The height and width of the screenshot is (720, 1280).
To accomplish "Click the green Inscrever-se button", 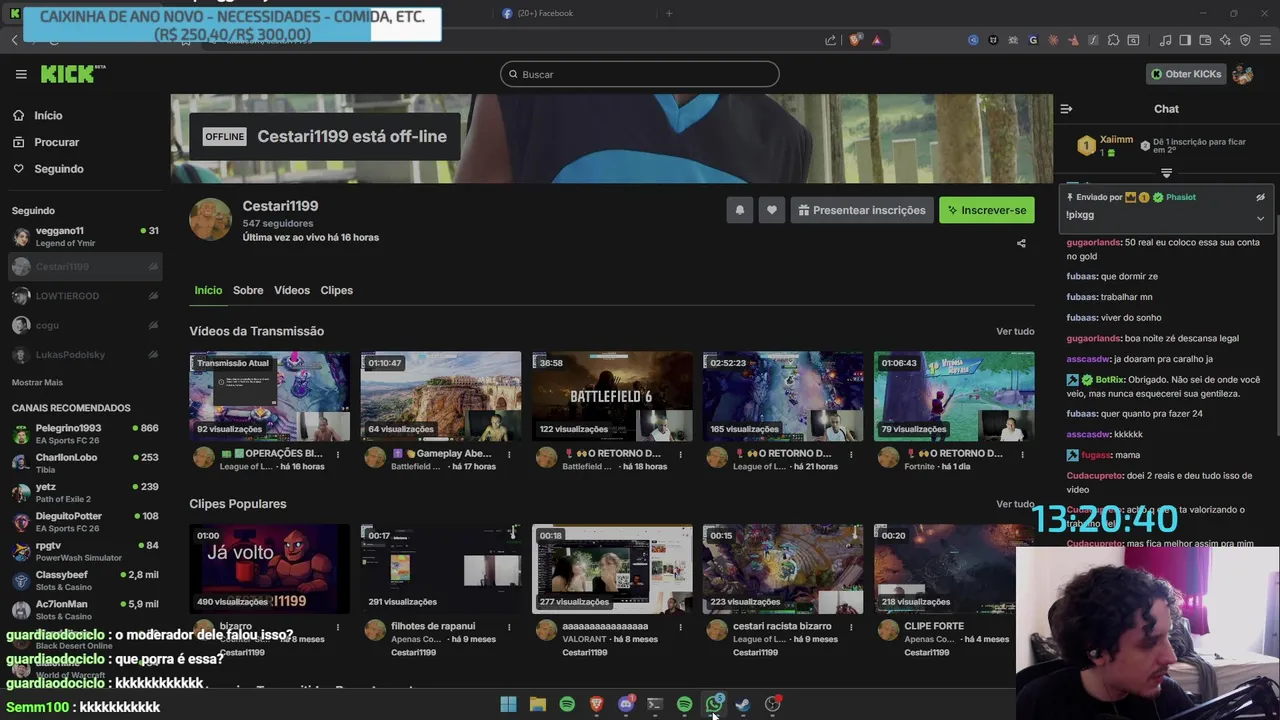I will [986, 210].
